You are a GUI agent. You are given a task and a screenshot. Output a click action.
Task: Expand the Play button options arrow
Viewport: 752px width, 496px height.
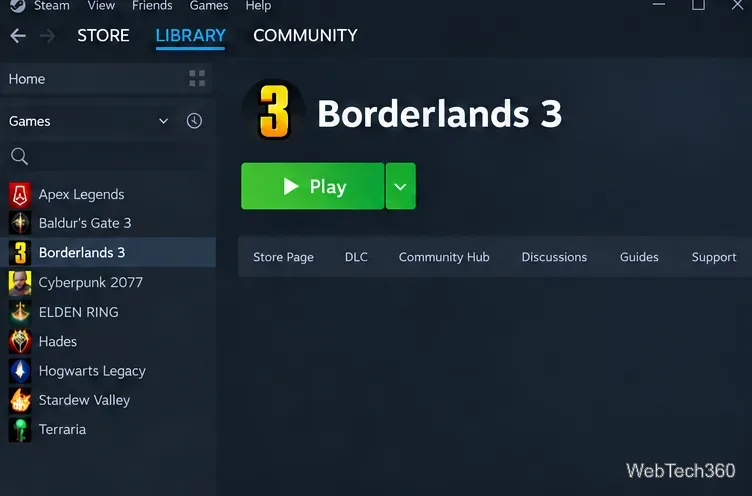pos(400,186)
